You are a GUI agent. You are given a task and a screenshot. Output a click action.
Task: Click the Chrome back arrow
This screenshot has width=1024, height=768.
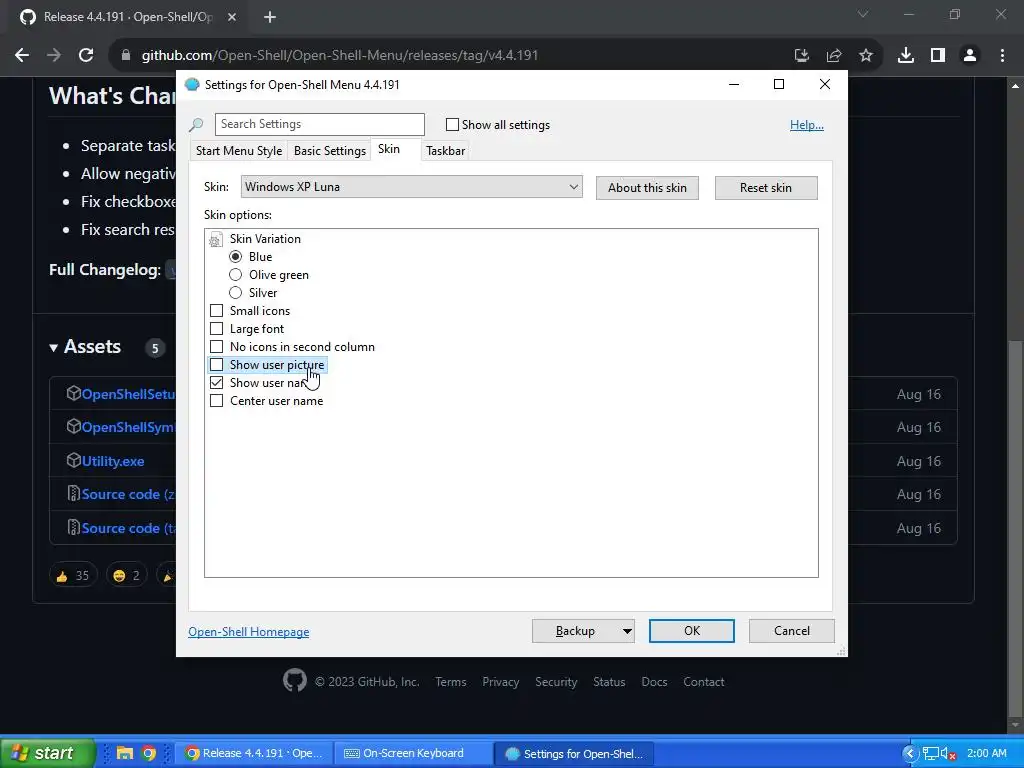tap(22, 56)
